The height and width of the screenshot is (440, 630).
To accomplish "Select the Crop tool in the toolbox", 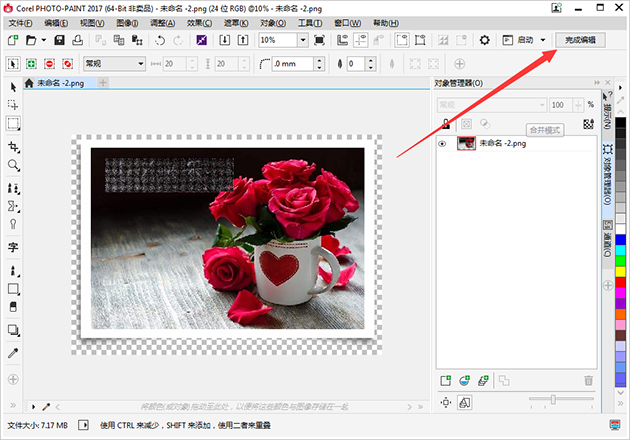I will (x=13, y=146).
